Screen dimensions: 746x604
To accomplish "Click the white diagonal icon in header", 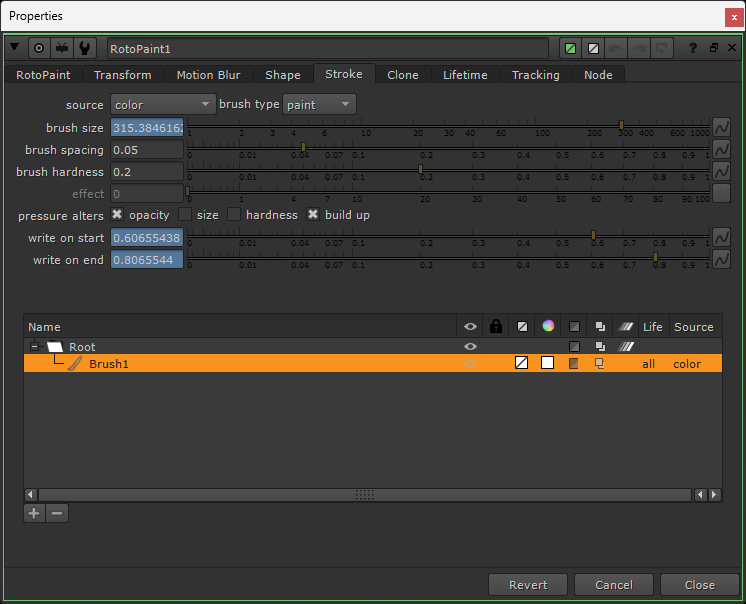I will [x=593, y=48].
